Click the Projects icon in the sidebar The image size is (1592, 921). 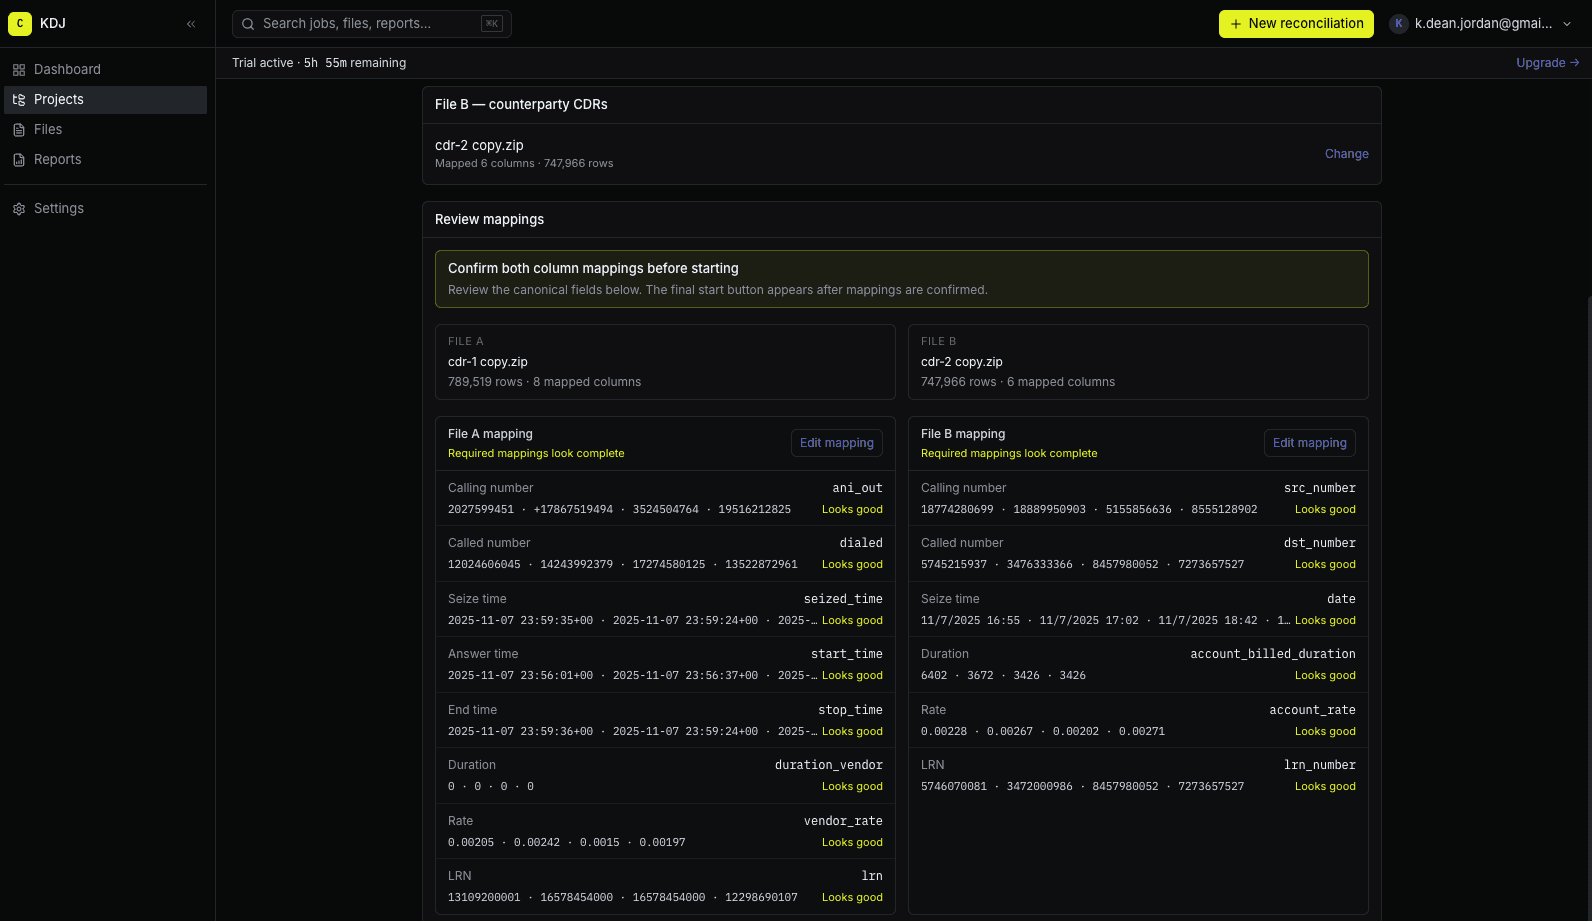[19, 100]
